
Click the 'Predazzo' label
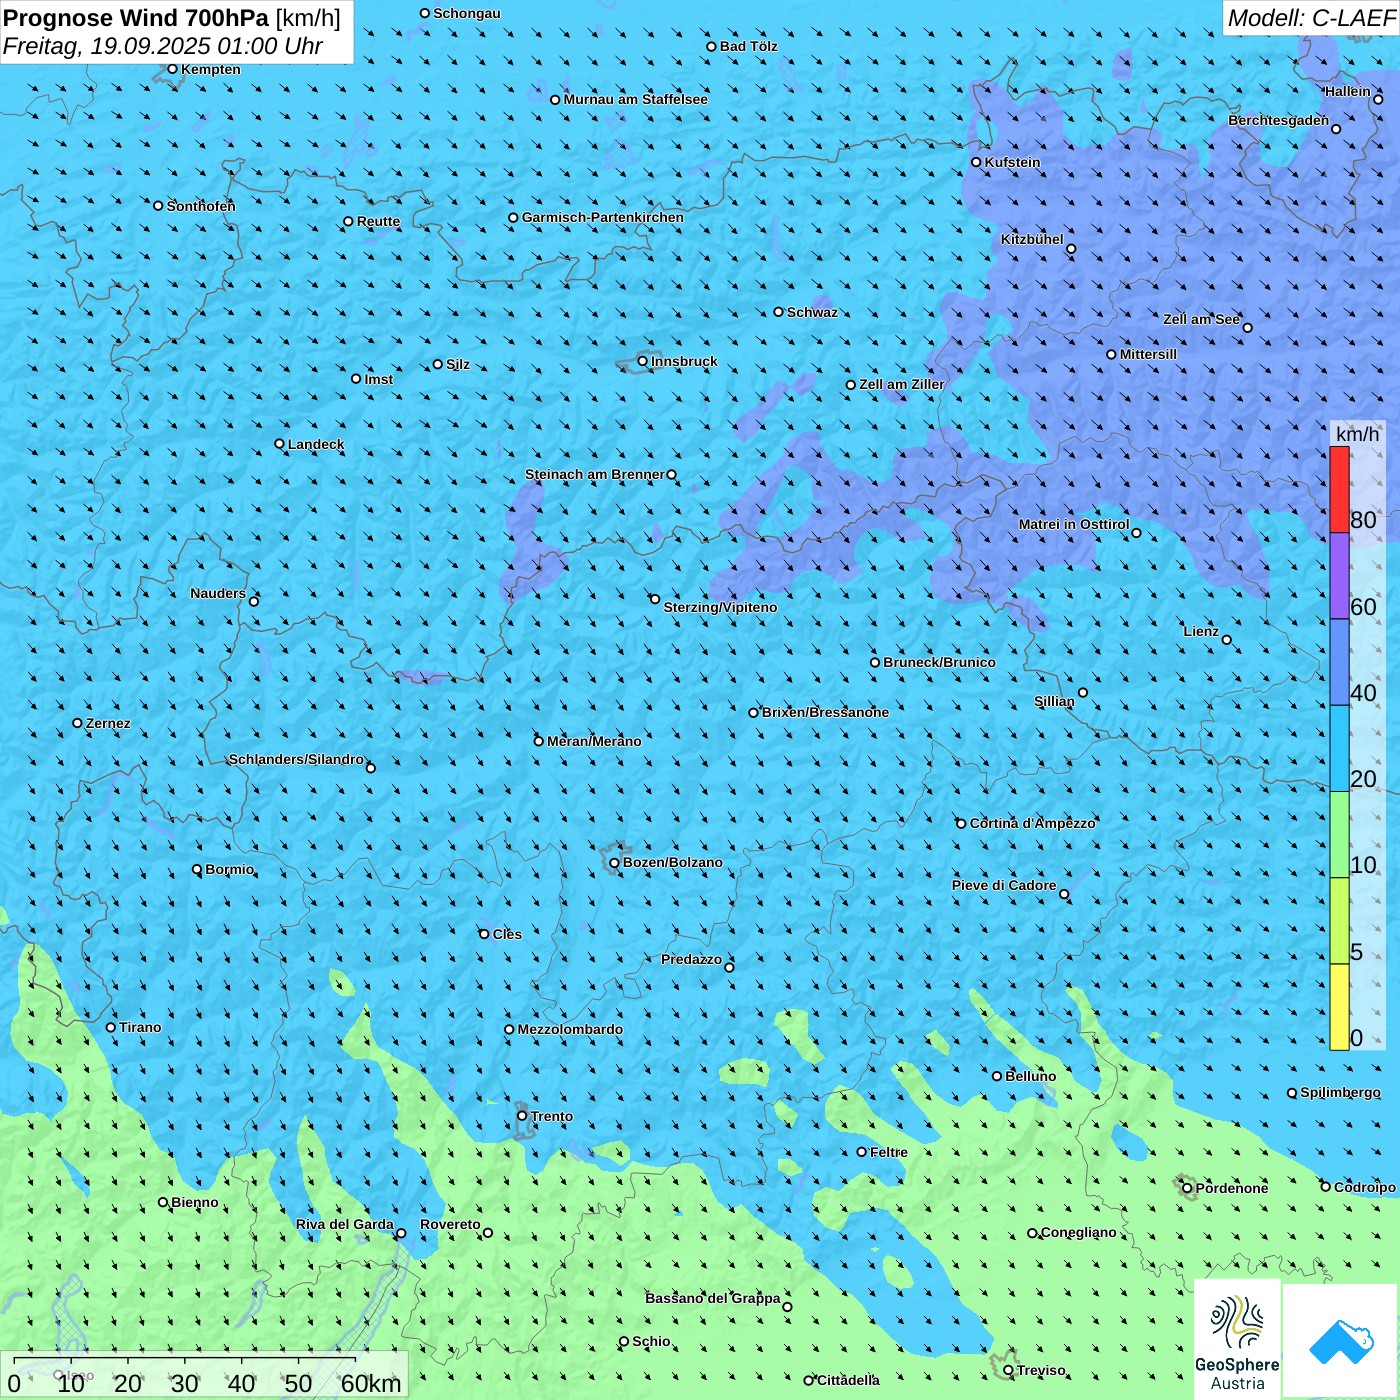692,959
